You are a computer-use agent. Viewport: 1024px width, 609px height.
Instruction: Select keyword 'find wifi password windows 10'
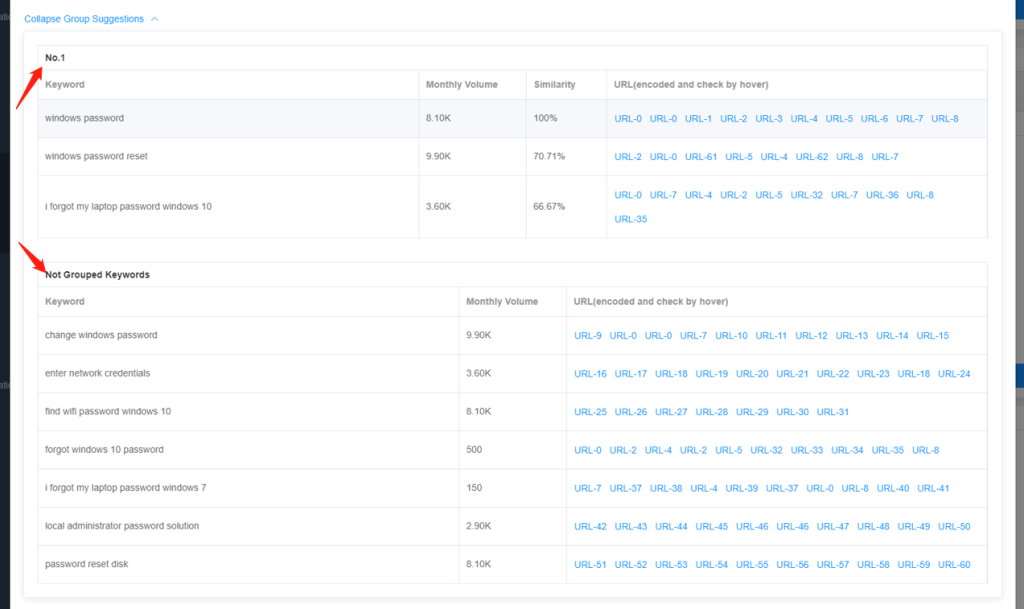pyautogui.click(x=108, y=411)
